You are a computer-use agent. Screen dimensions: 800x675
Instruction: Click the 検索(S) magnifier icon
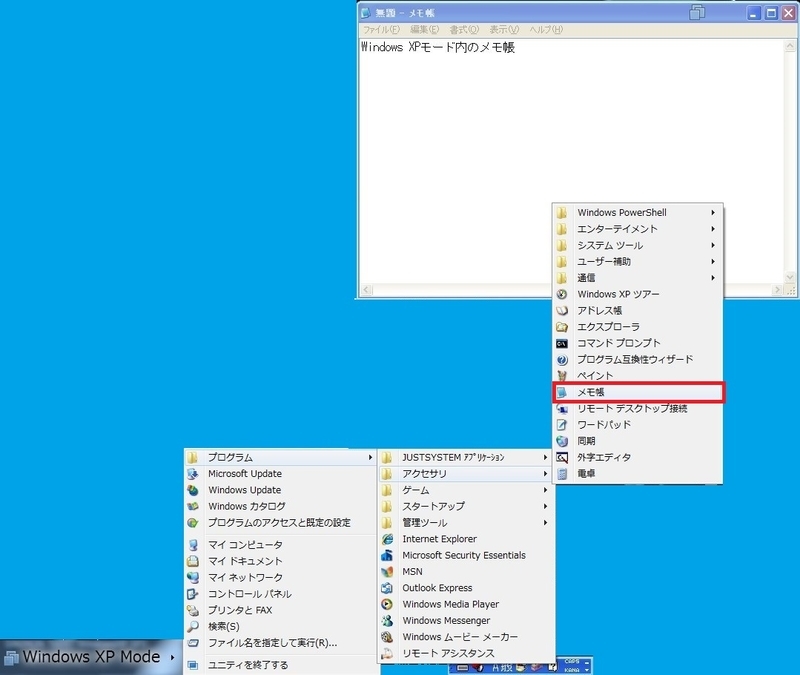point(192,627)
